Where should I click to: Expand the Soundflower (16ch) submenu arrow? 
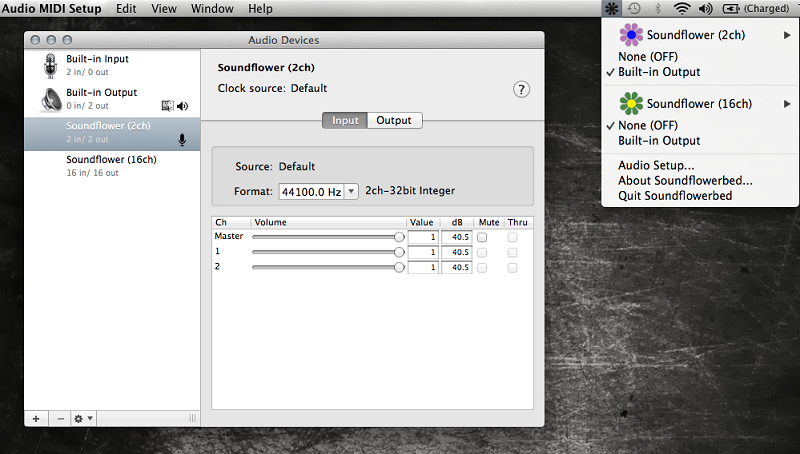(x=787, y=104)
